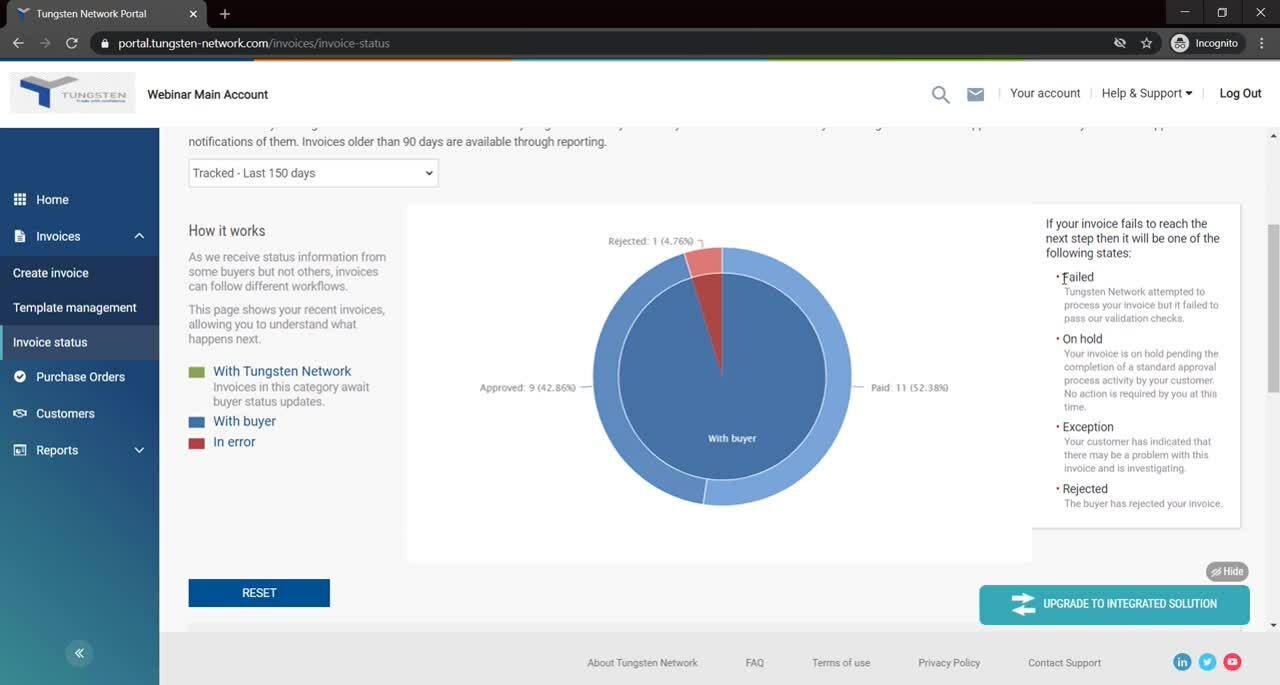
Task: Click the RESET button
Action: (259, 593)
